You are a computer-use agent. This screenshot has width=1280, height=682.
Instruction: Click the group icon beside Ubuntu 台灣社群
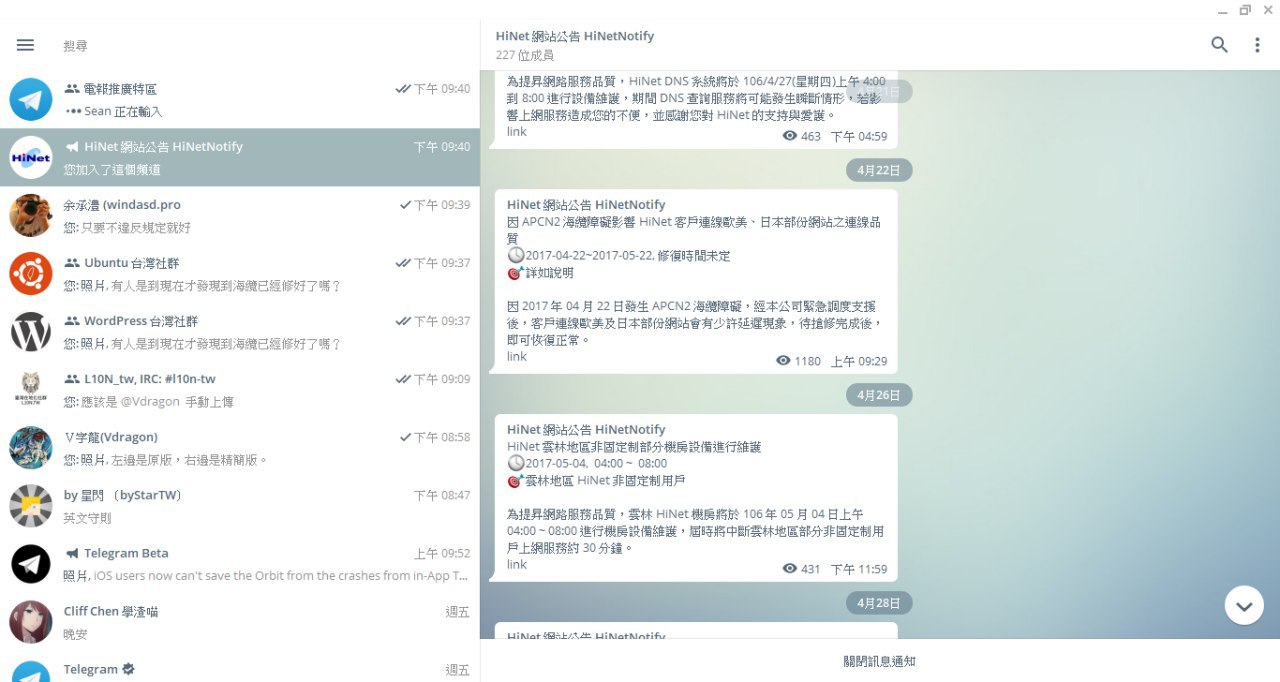72,263
